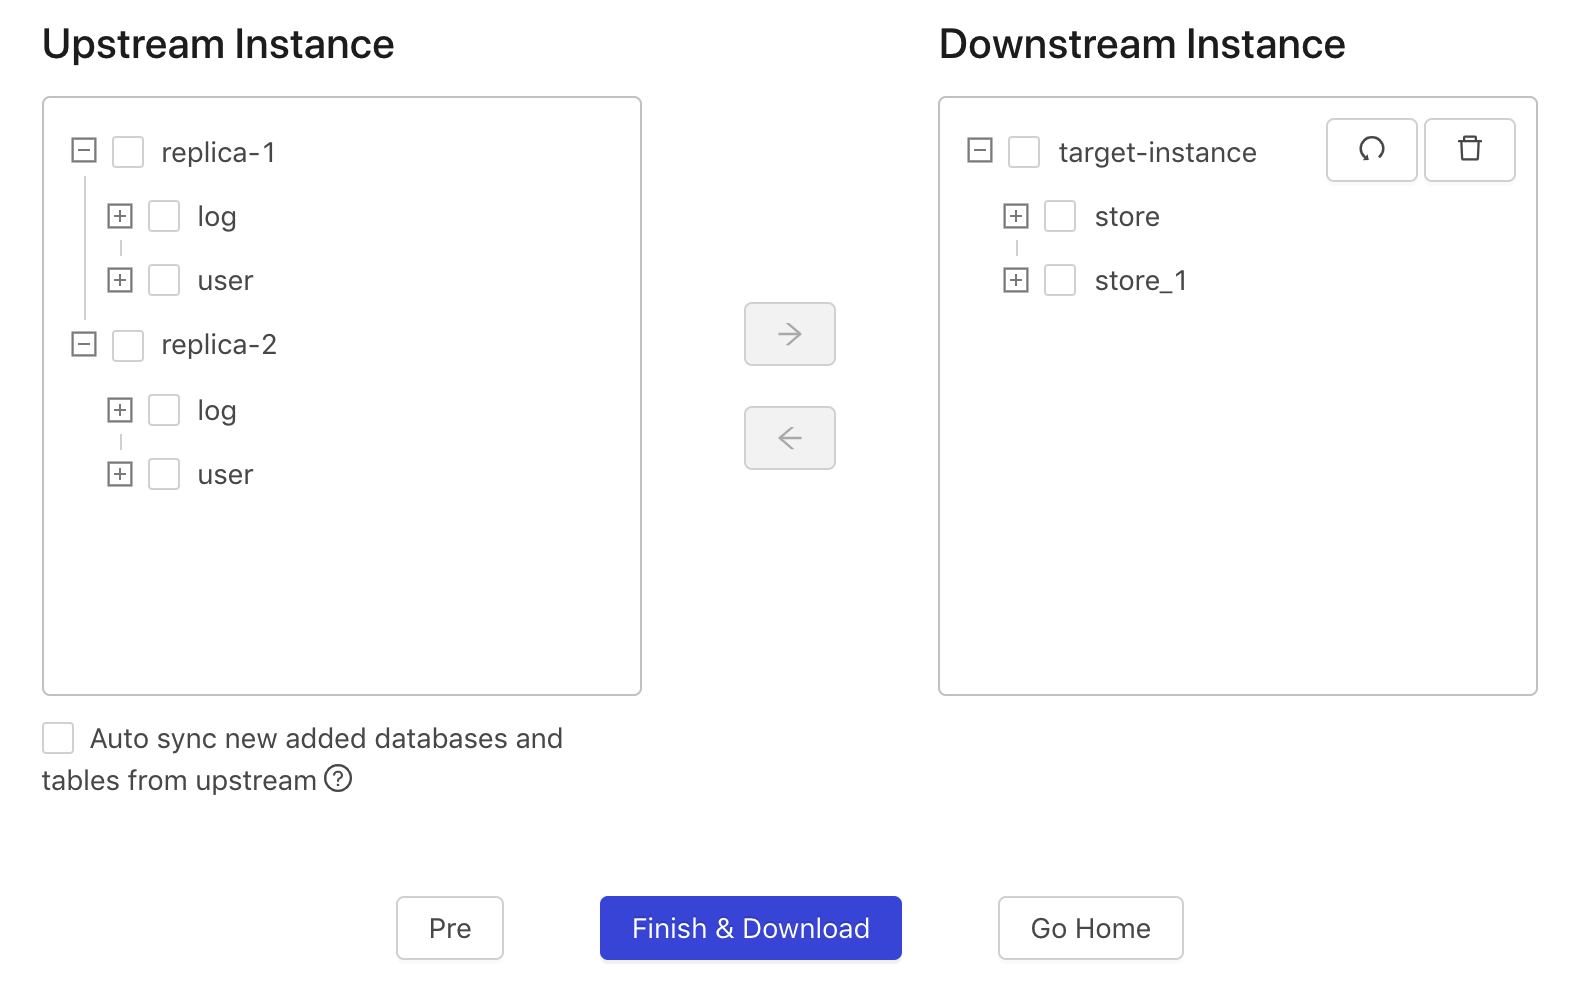
Task: Click the left arrow transfer button
Action: click(x=789, y=438)
